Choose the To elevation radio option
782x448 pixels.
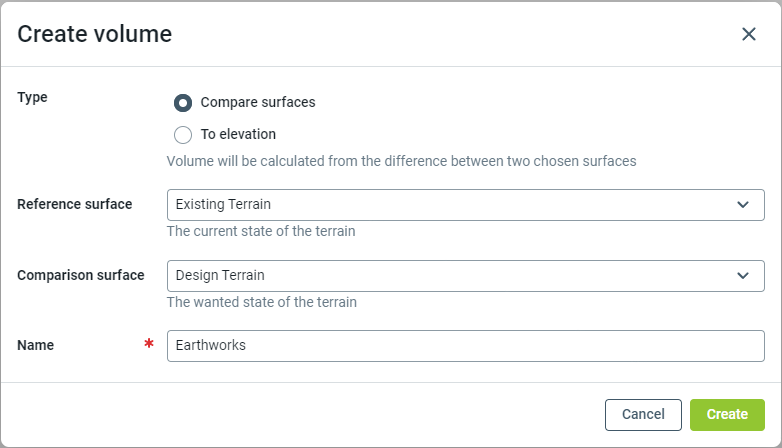183,135
